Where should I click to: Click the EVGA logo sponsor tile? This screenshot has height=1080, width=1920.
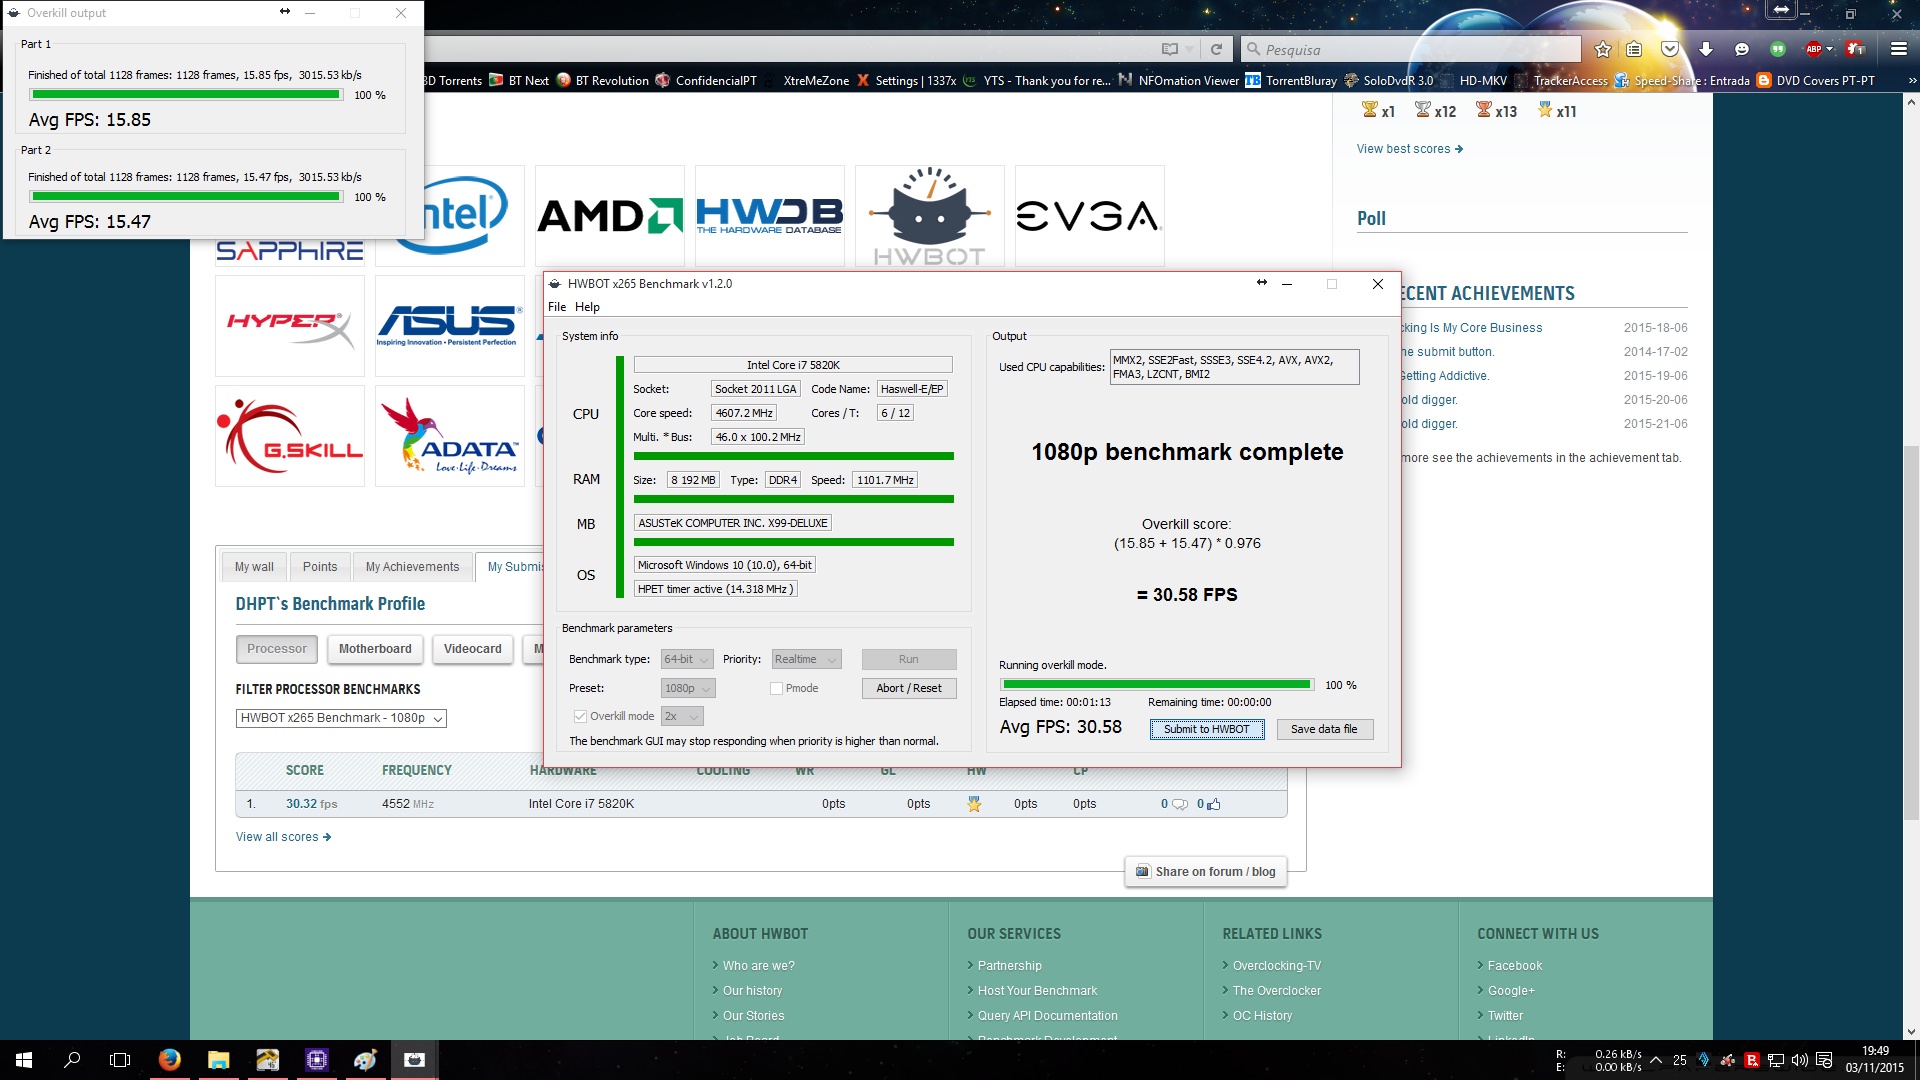[1090, 216]
